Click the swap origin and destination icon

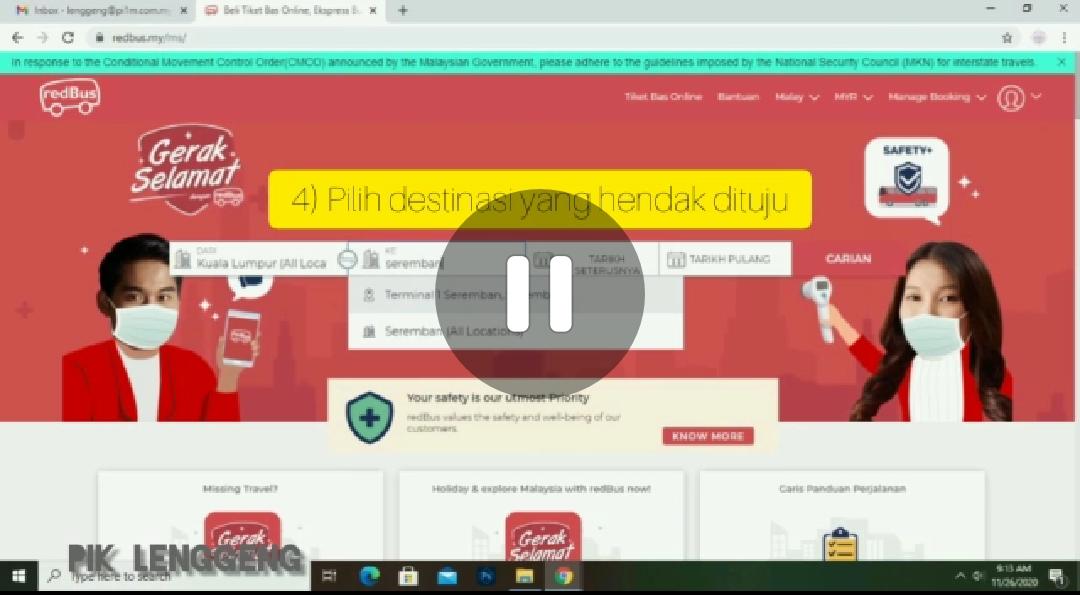[347, 259]
